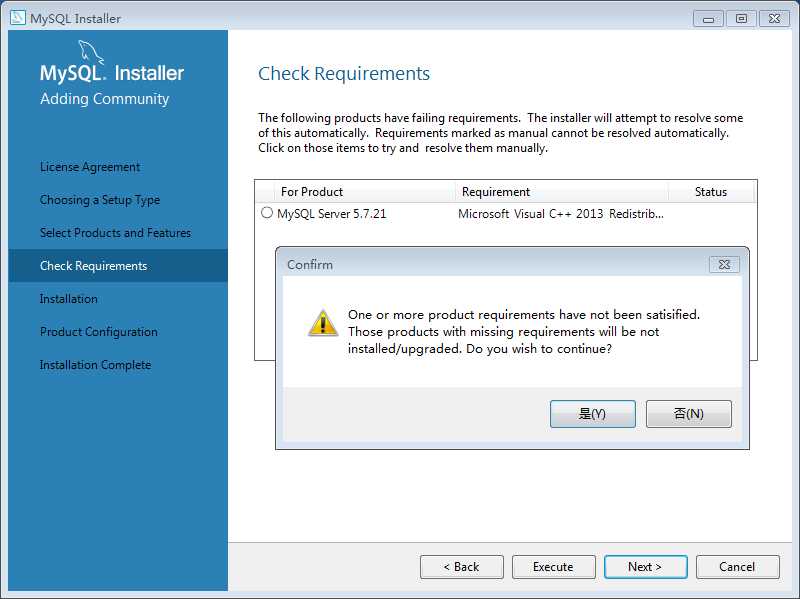This screenshot has width=800, height=599.
Task: Select the Select Products and Features step
Action: [x=115, y=233]
